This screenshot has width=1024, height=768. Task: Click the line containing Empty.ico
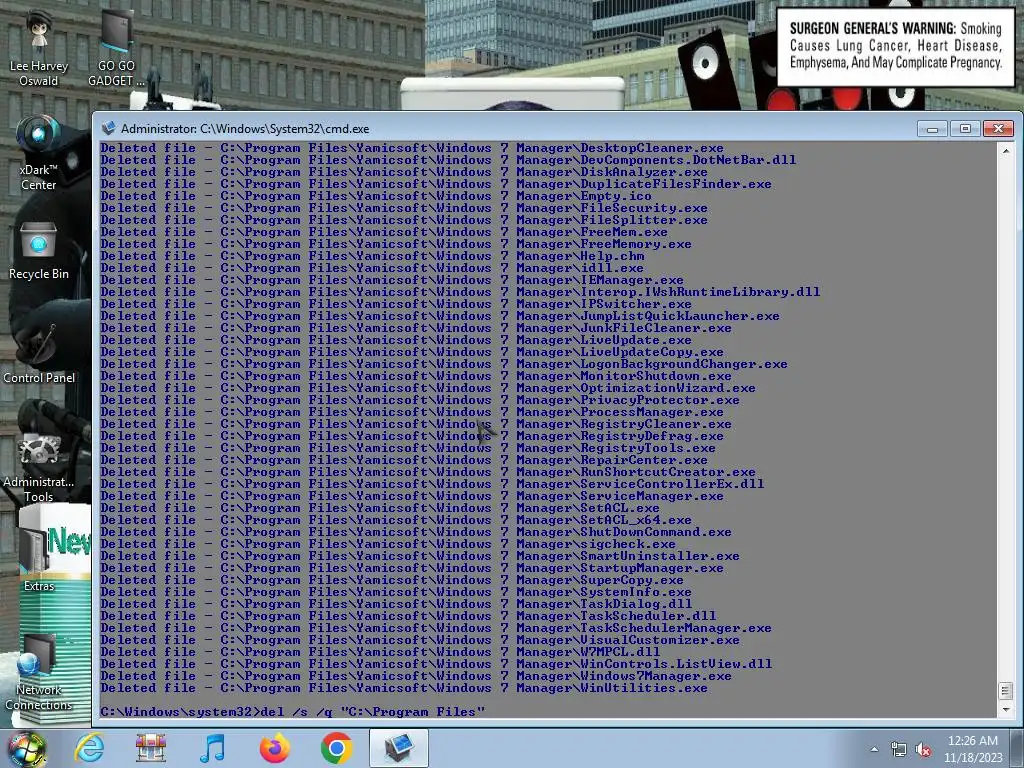point(376,196)
